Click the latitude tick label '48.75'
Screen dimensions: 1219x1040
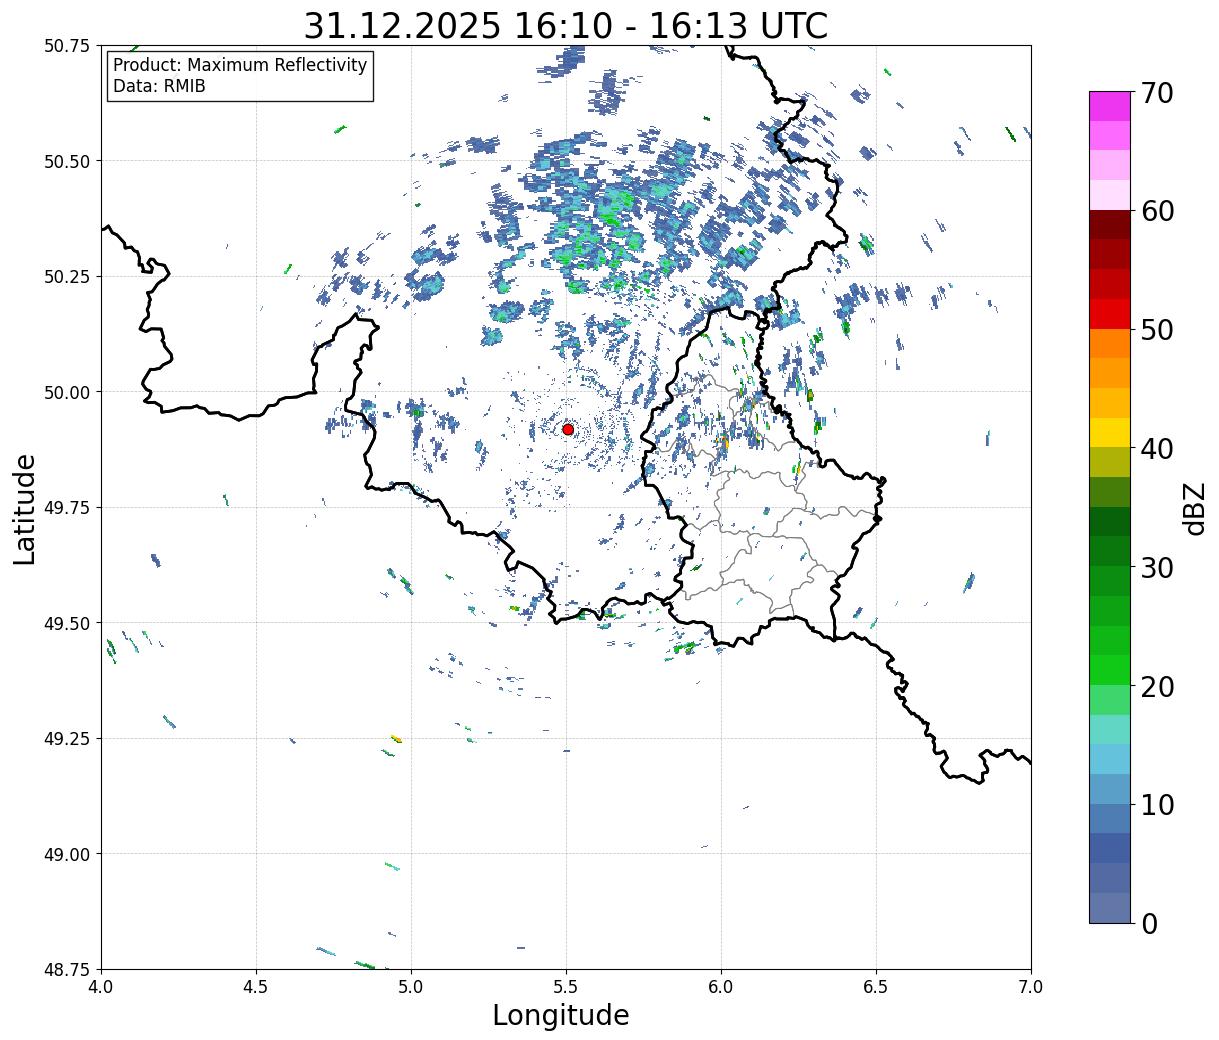[x=67, y=970]
